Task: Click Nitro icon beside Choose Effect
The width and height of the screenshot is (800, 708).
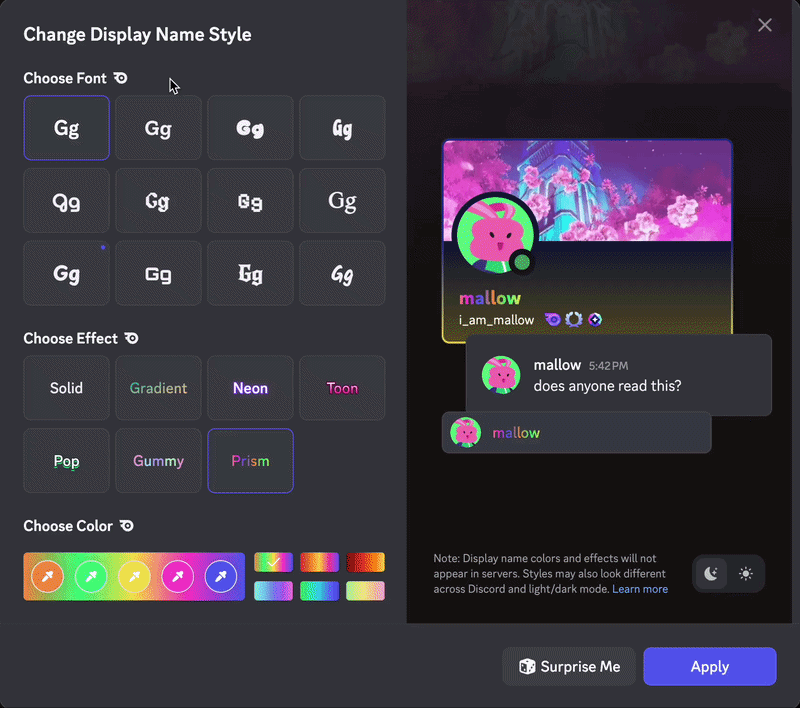Action: (x=132, y=338)
